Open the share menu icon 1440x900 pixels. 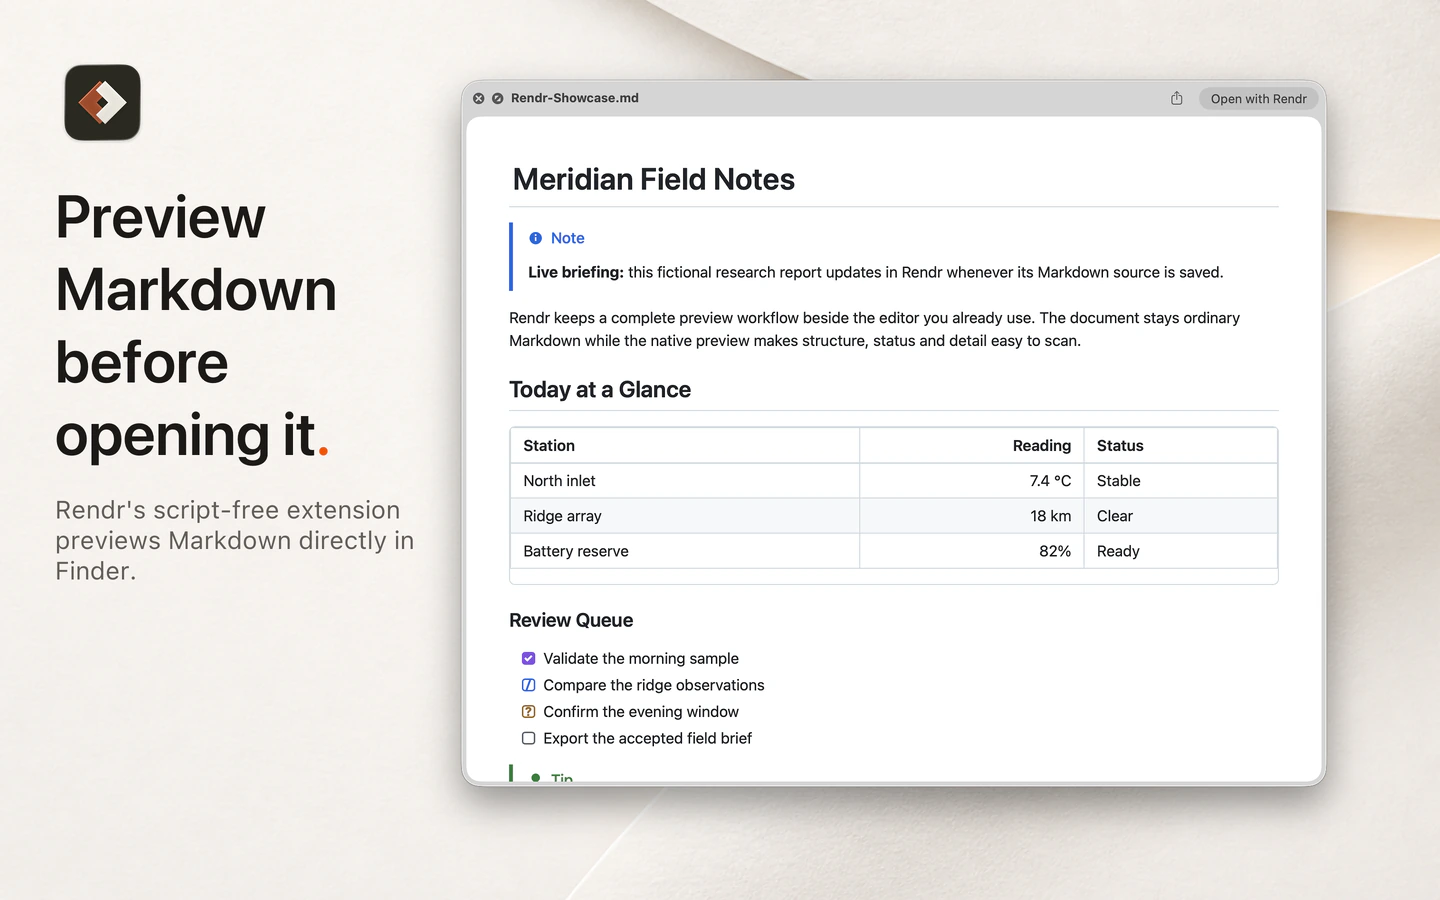[1177, 98]
